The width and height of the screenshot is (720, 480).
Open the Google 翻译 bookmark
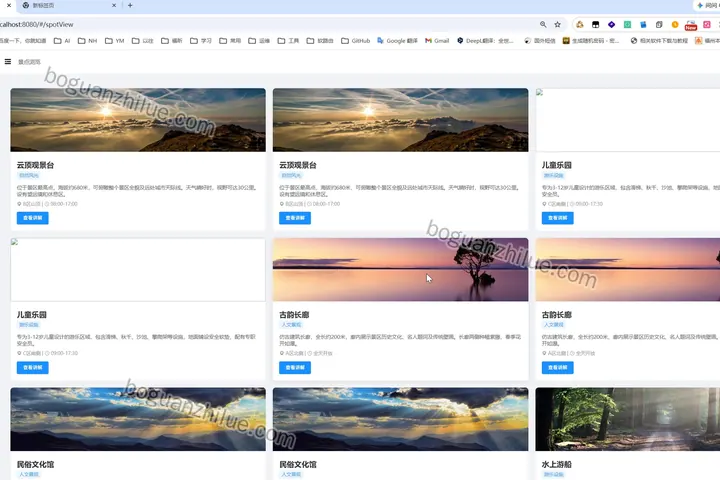[x=398, y=41]
